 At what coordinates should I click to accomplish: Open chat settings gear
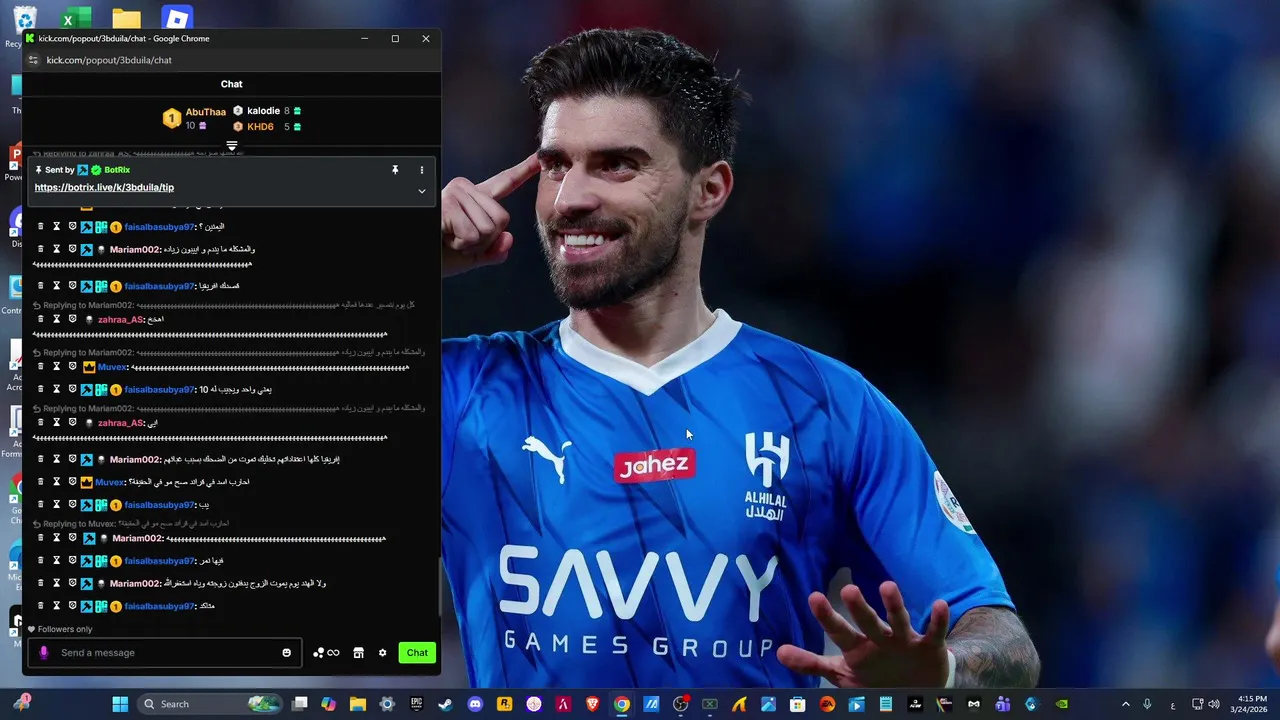382,653
